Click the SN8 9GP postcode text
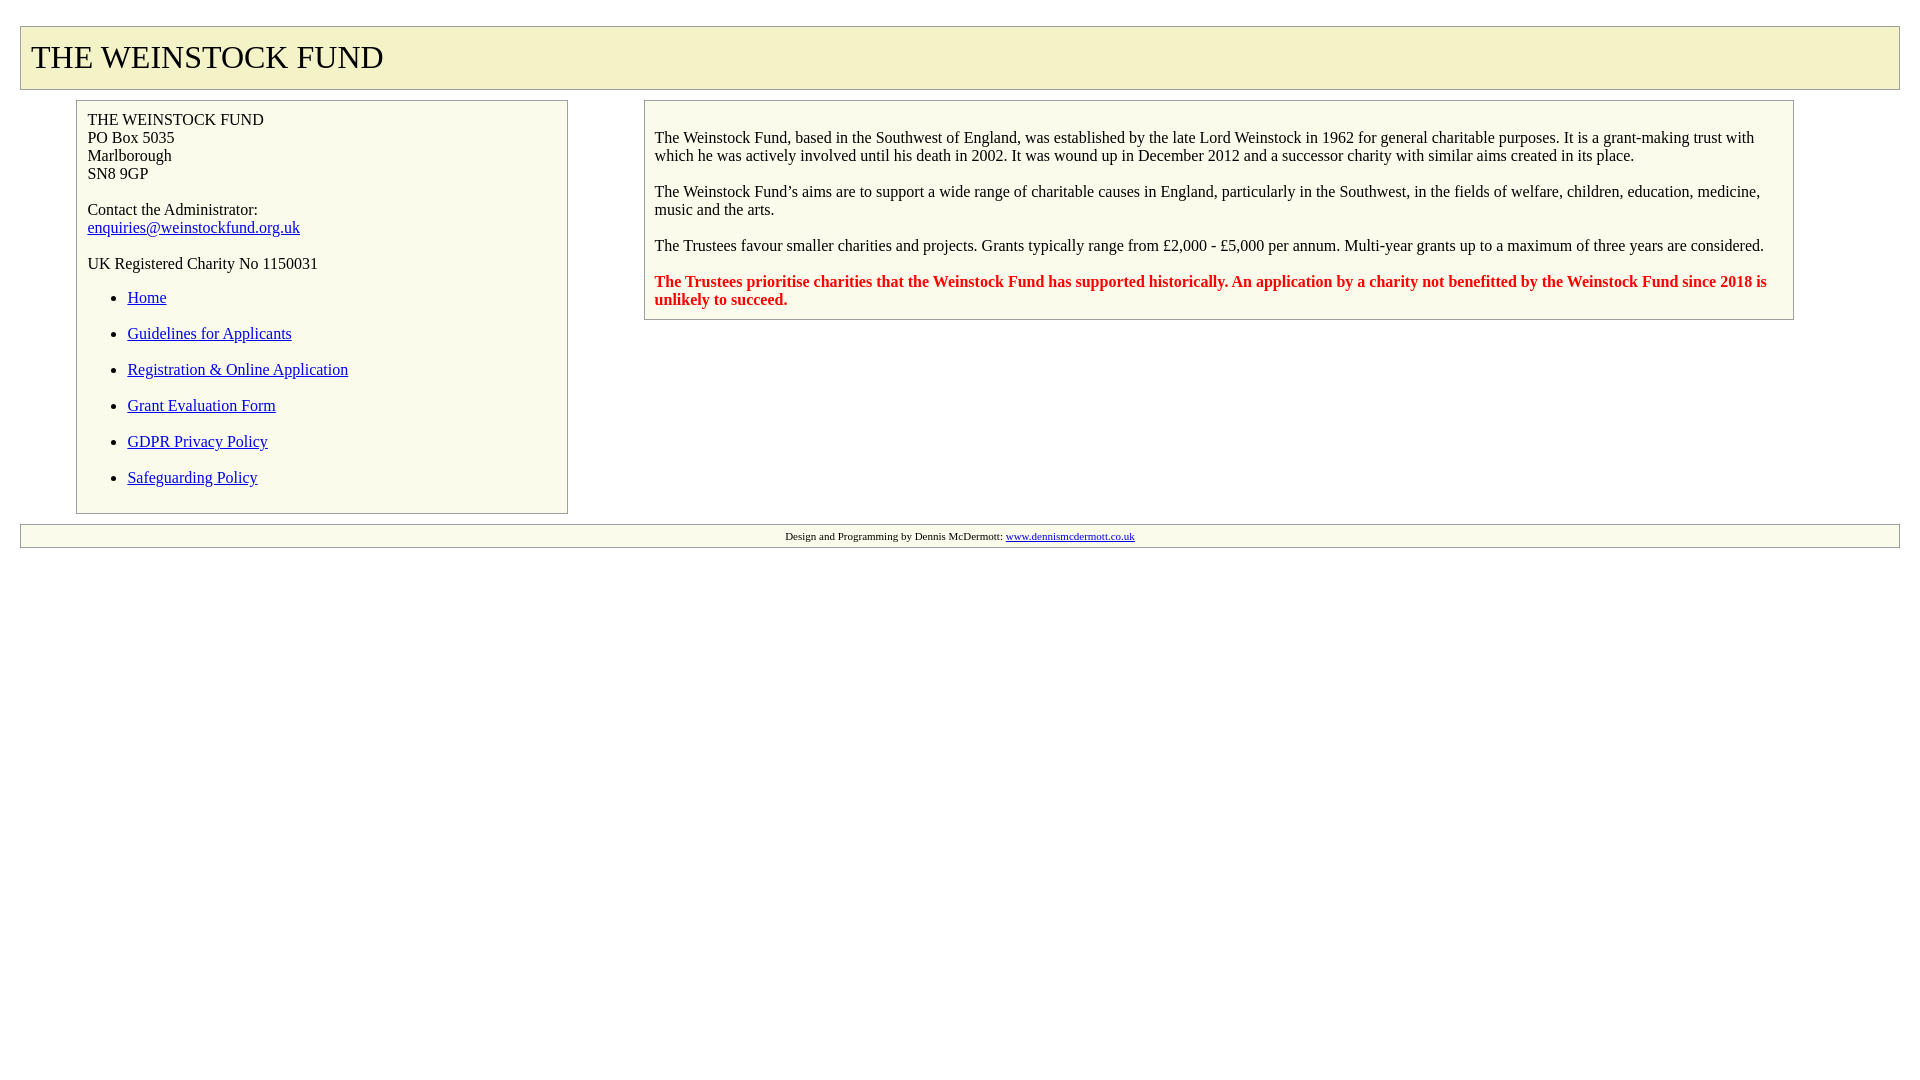Image resolution: width=1920 pixels, height=1080 pixels. [x=117, y=174]
